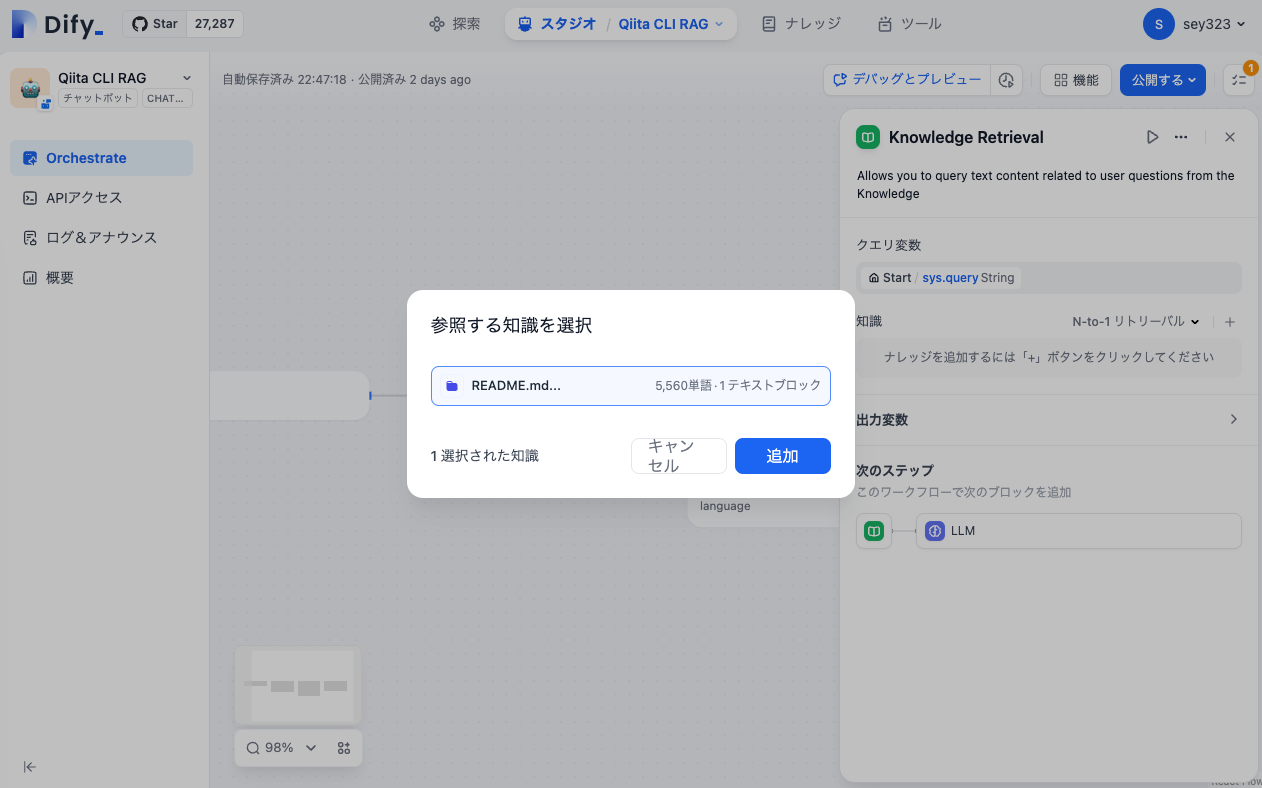This screenshot has width=1262, height=788.
Task: Click the チャットボット tag
Action: click(97, 98)
